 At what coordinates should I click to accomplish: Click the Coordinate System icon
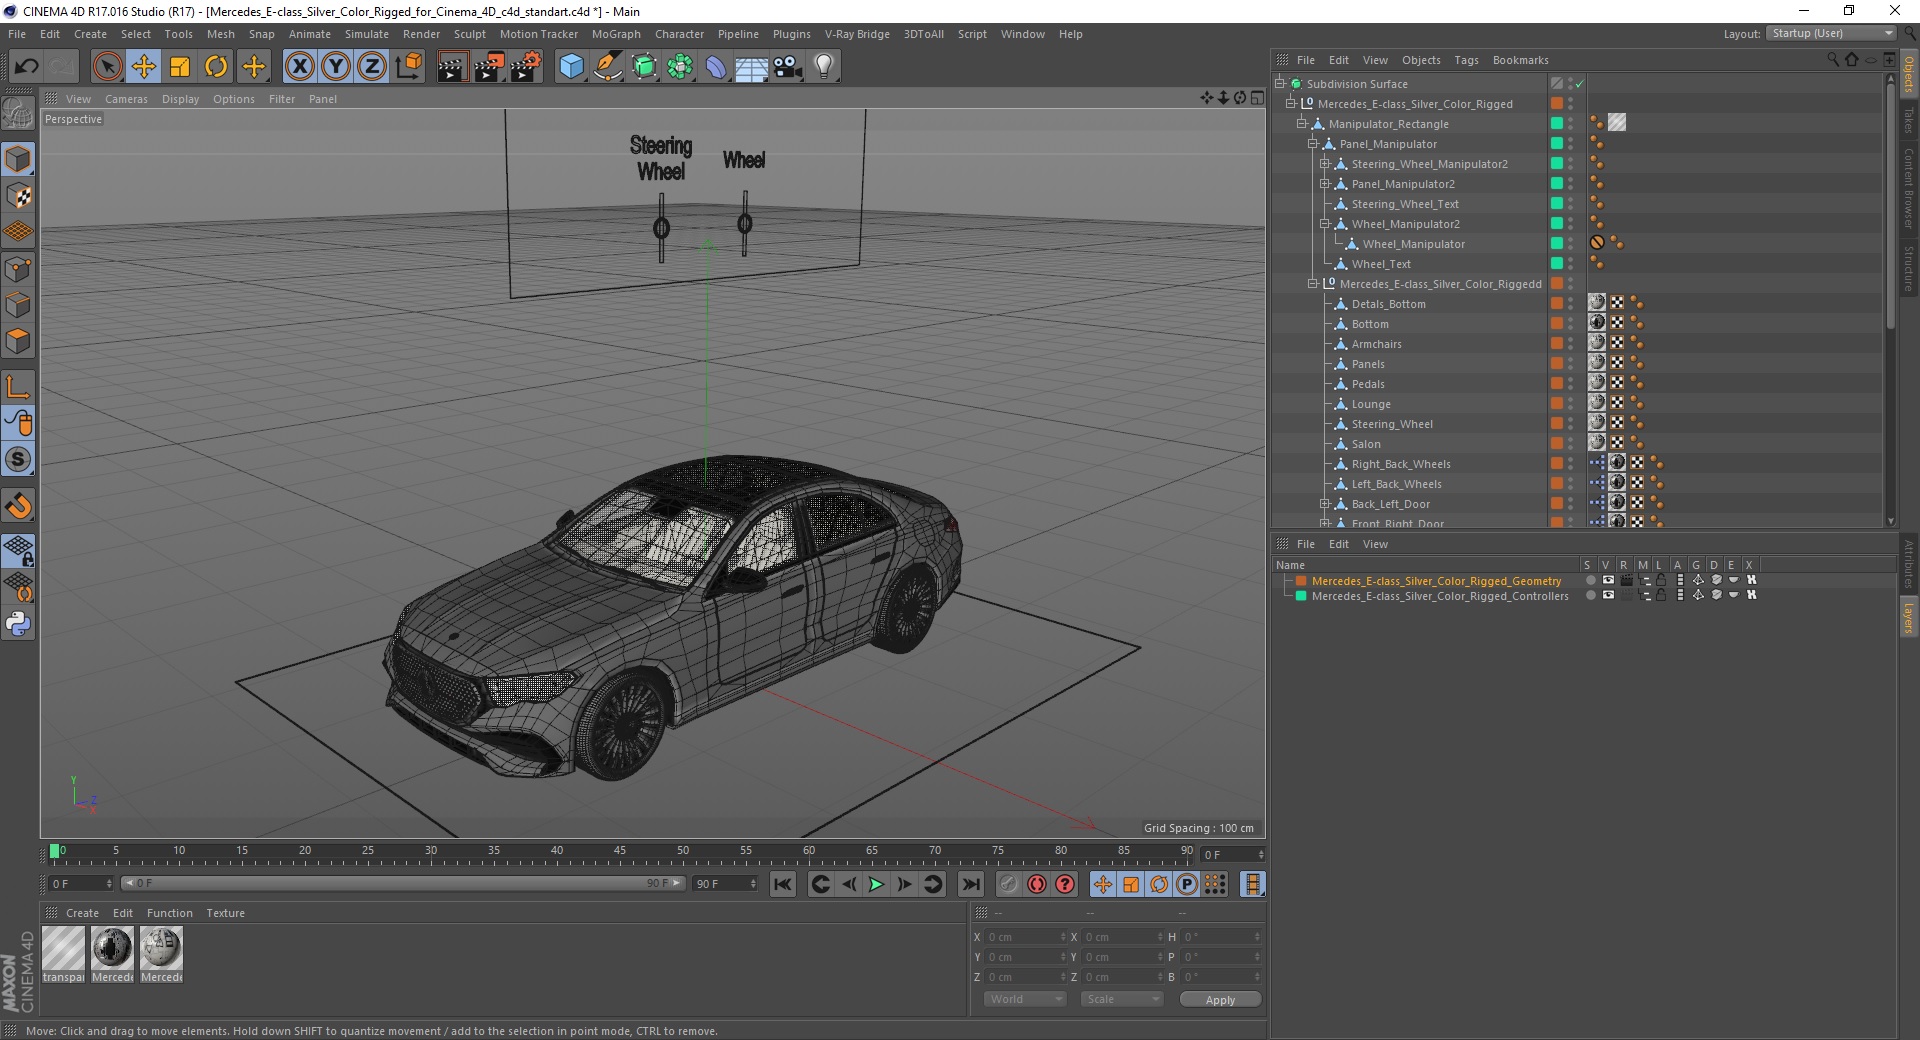[x=409, y=67]
